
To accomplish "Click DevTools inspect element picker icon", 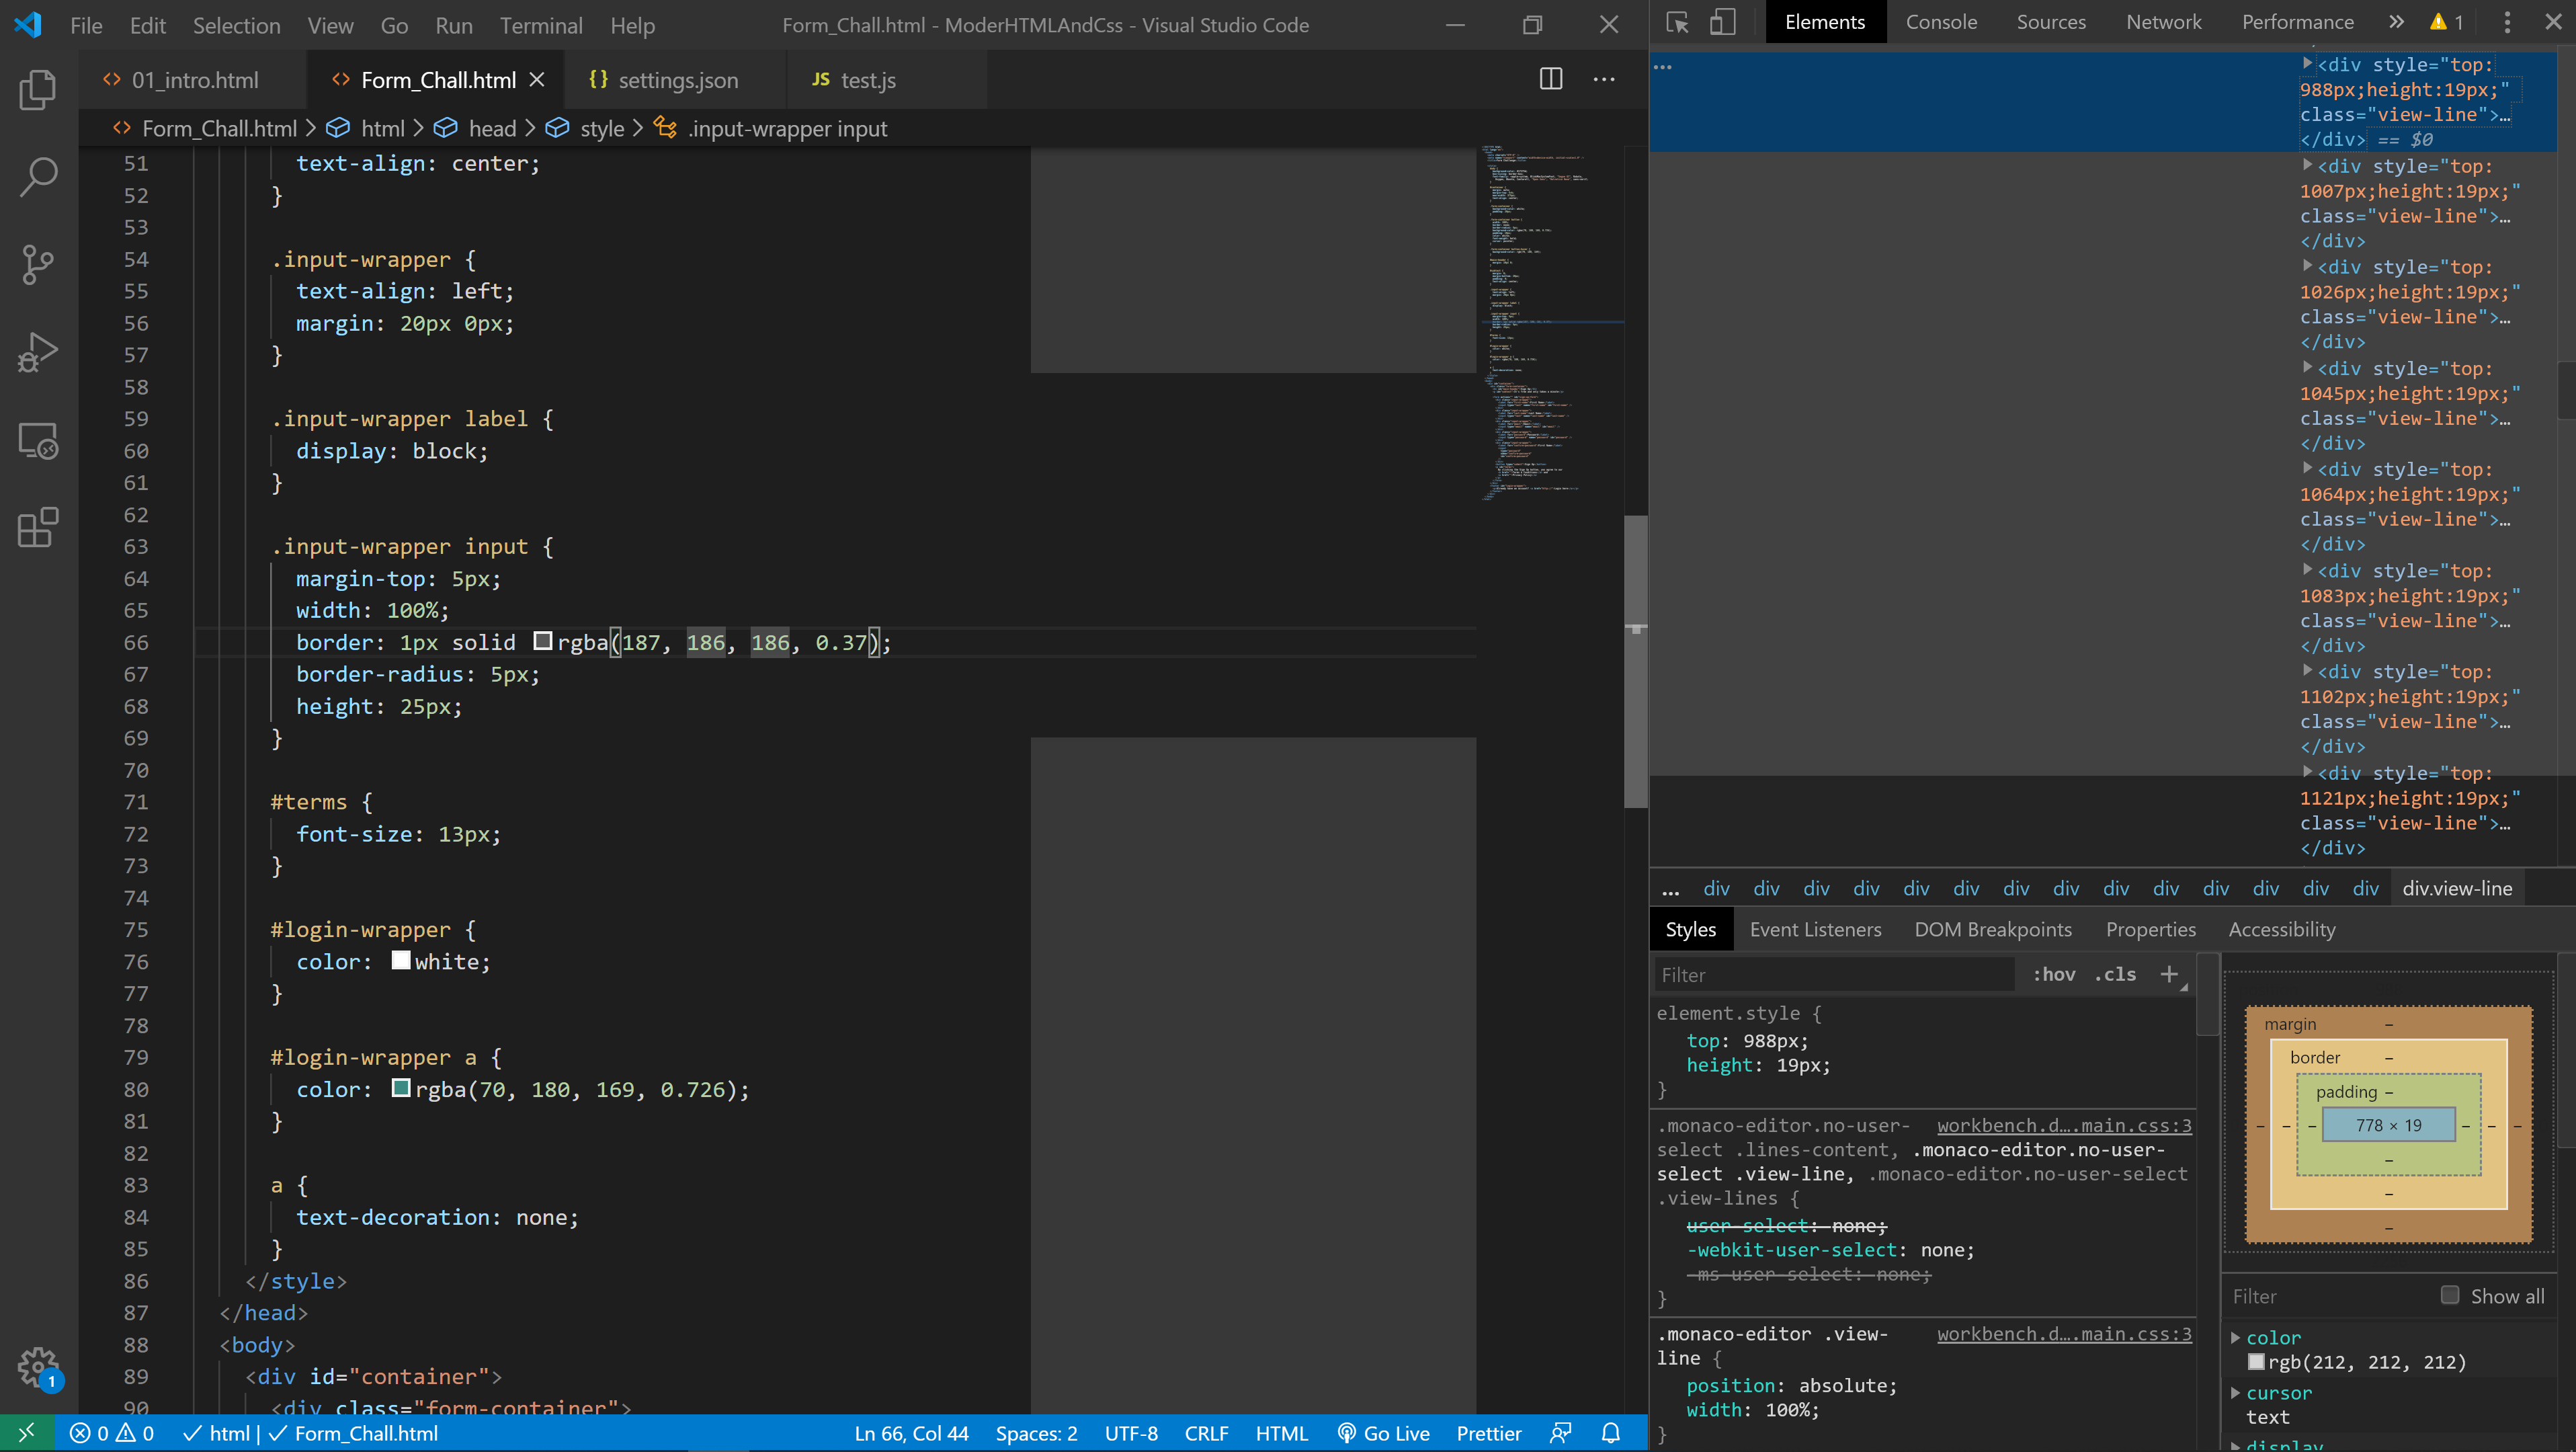I will 1677,22.
